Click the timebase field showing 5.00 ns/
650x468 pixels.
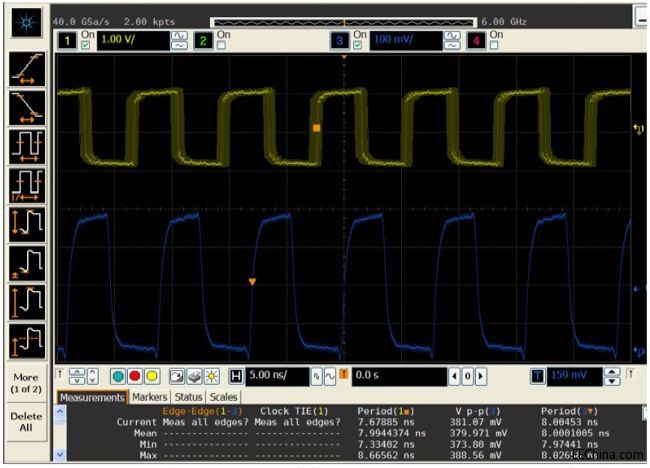(277, 376)
